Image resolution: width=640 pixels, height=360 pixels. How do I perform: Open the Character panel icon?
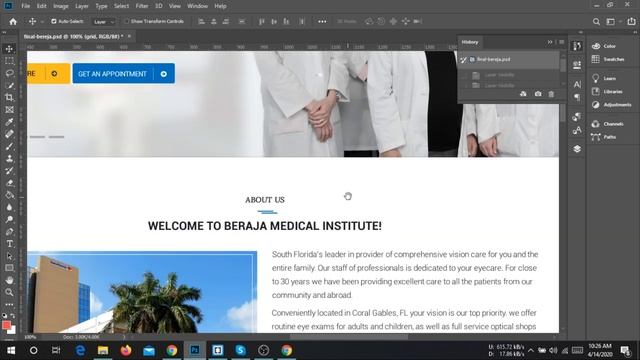tap(577, 84)
